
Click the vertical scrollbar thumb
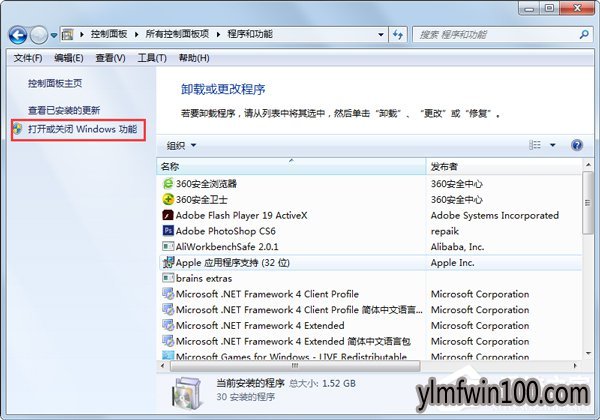point(587,203)
